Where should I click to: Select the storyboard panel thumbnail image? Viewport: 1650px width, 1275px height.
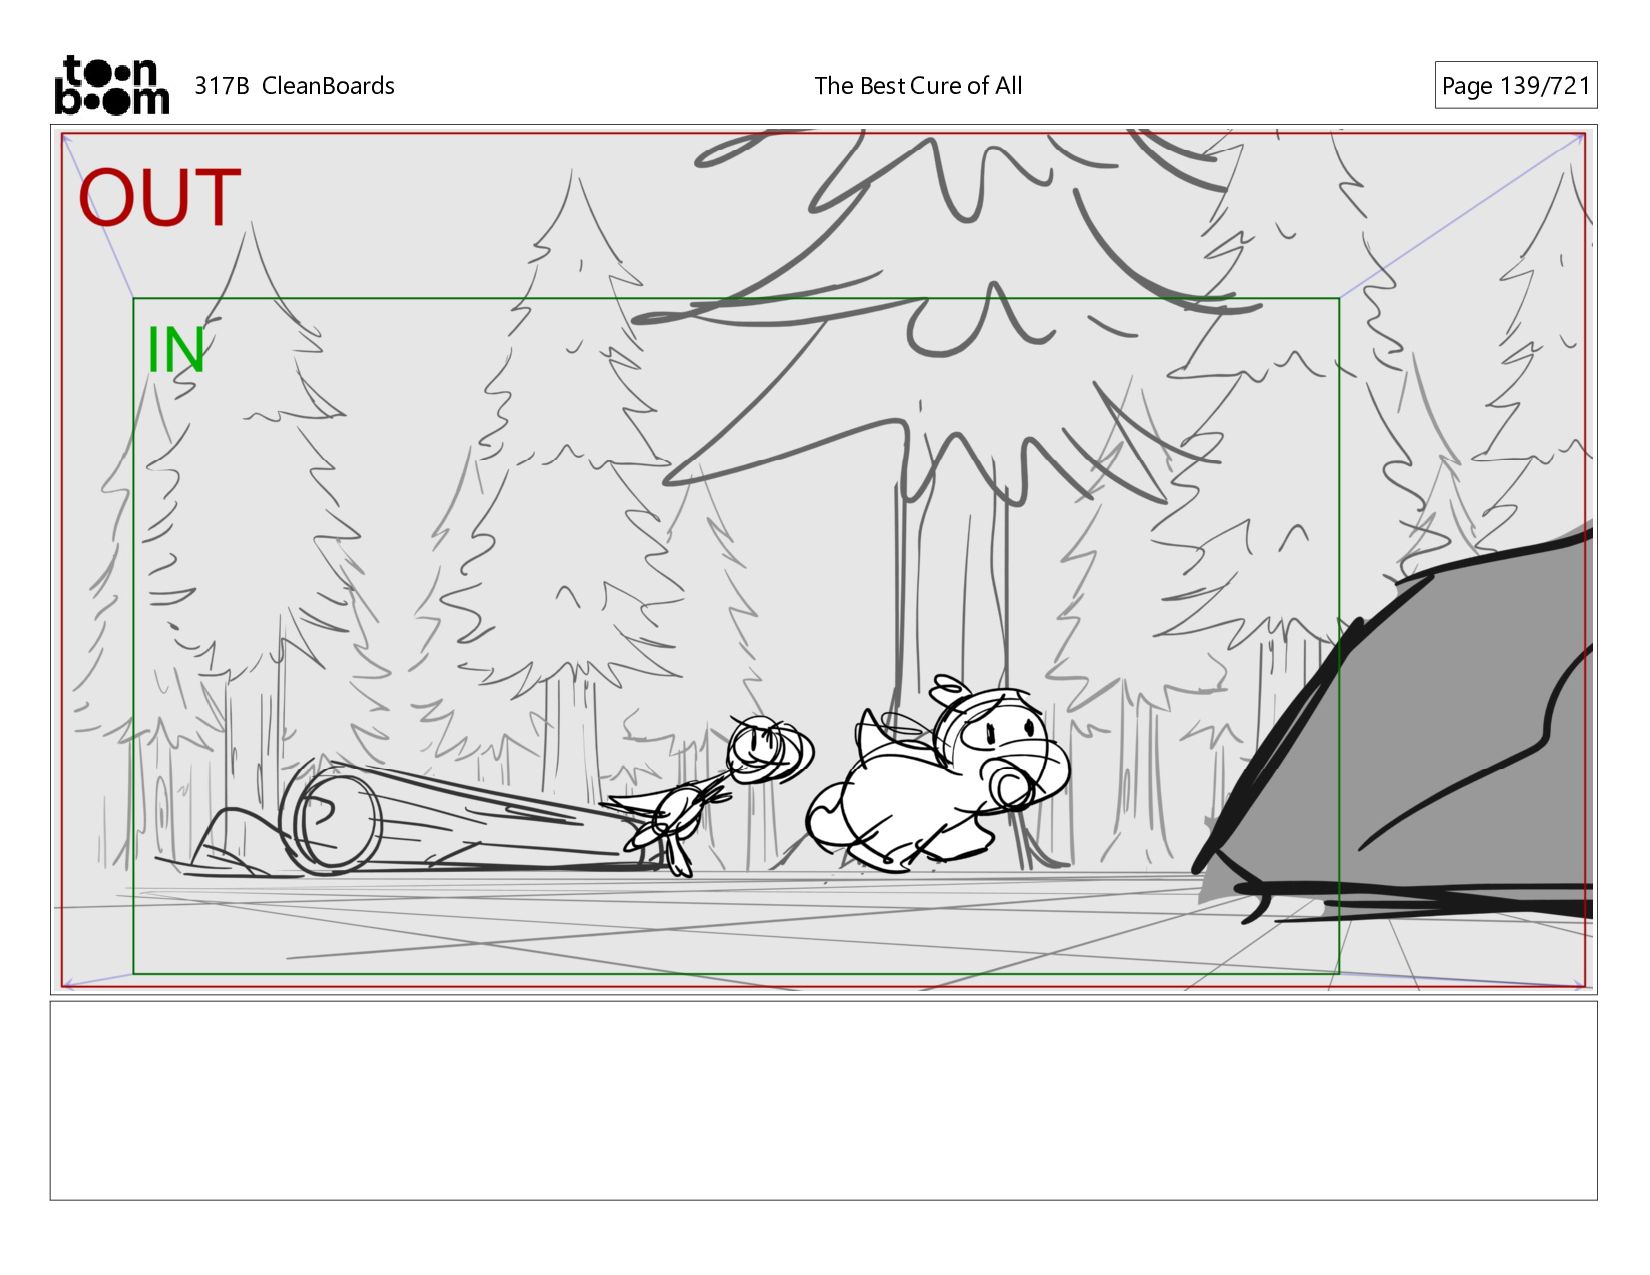coord(824,560)
